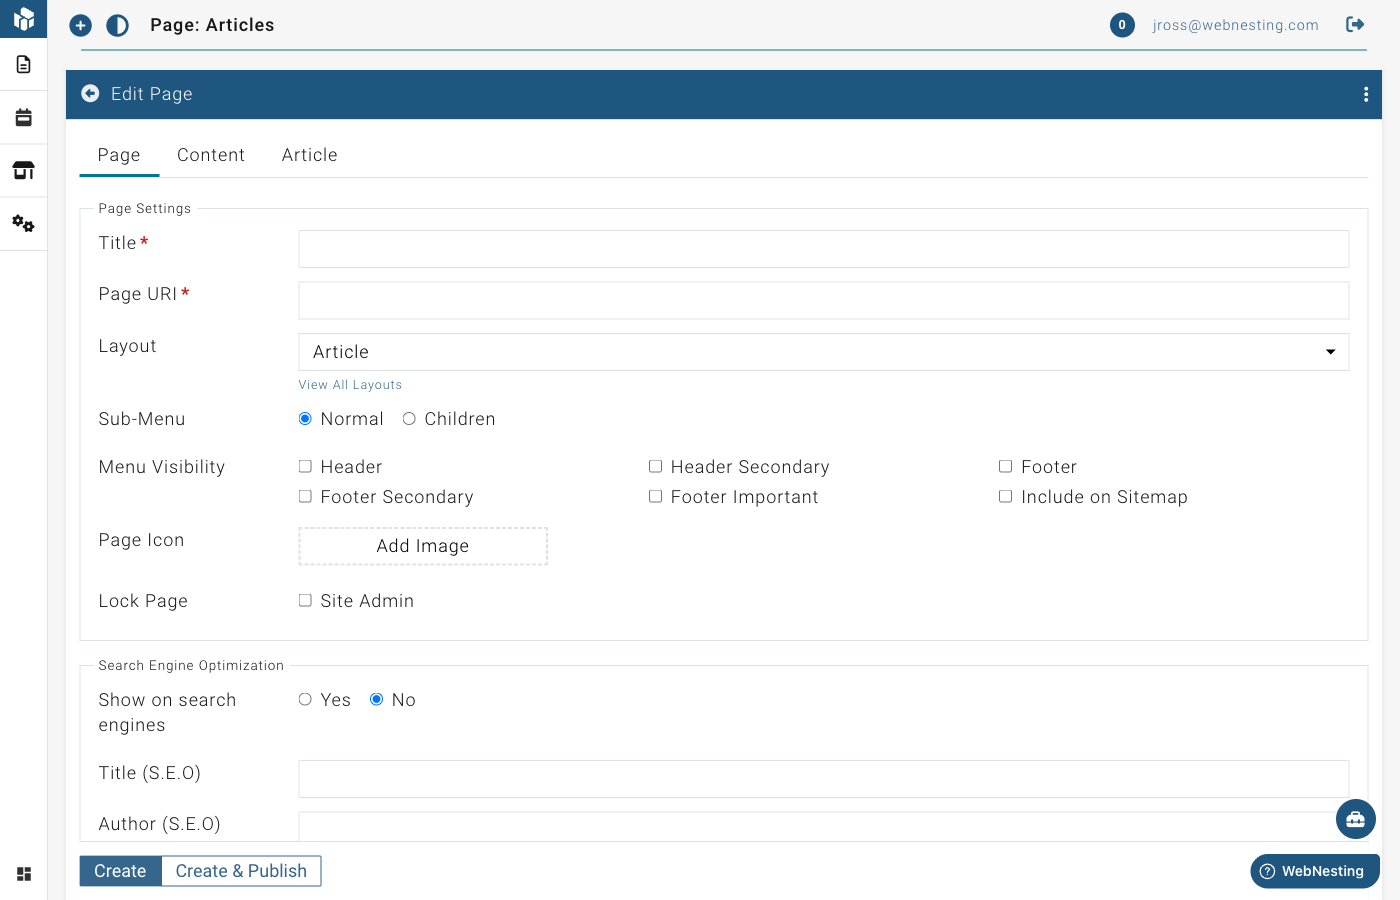Open the Layout dropdown set to Article
The height and width of the screenshot is (900, 1400).
[x=822, y=351]
